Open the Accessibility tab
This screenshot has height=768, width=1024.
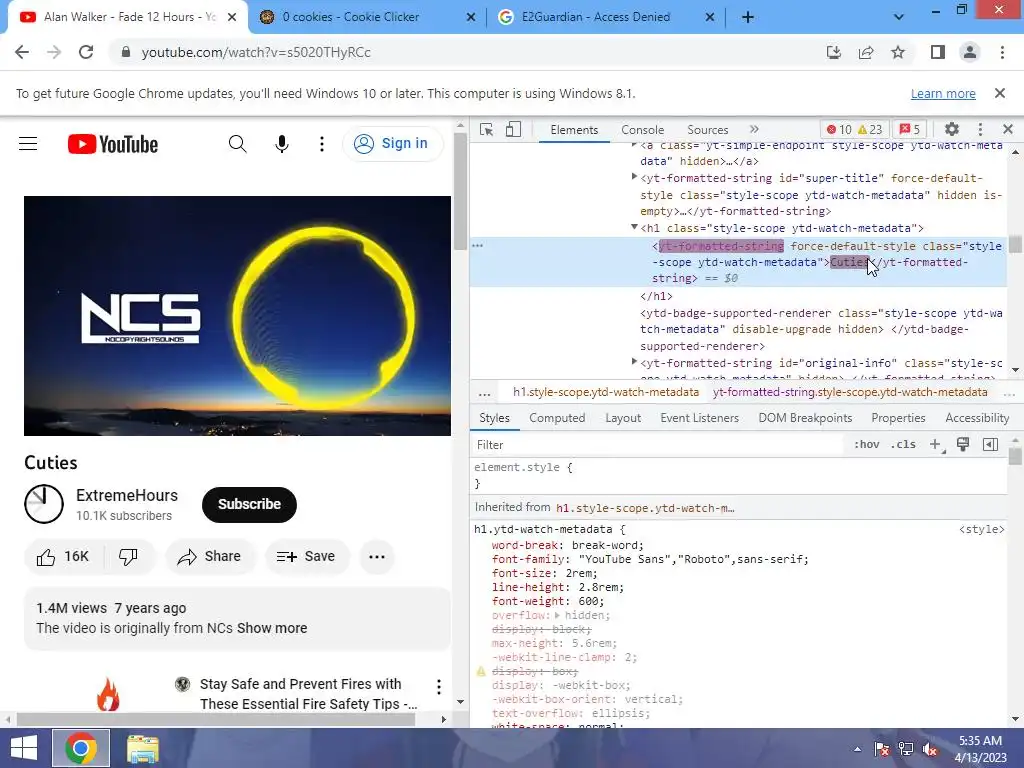(x=977, y=418)
